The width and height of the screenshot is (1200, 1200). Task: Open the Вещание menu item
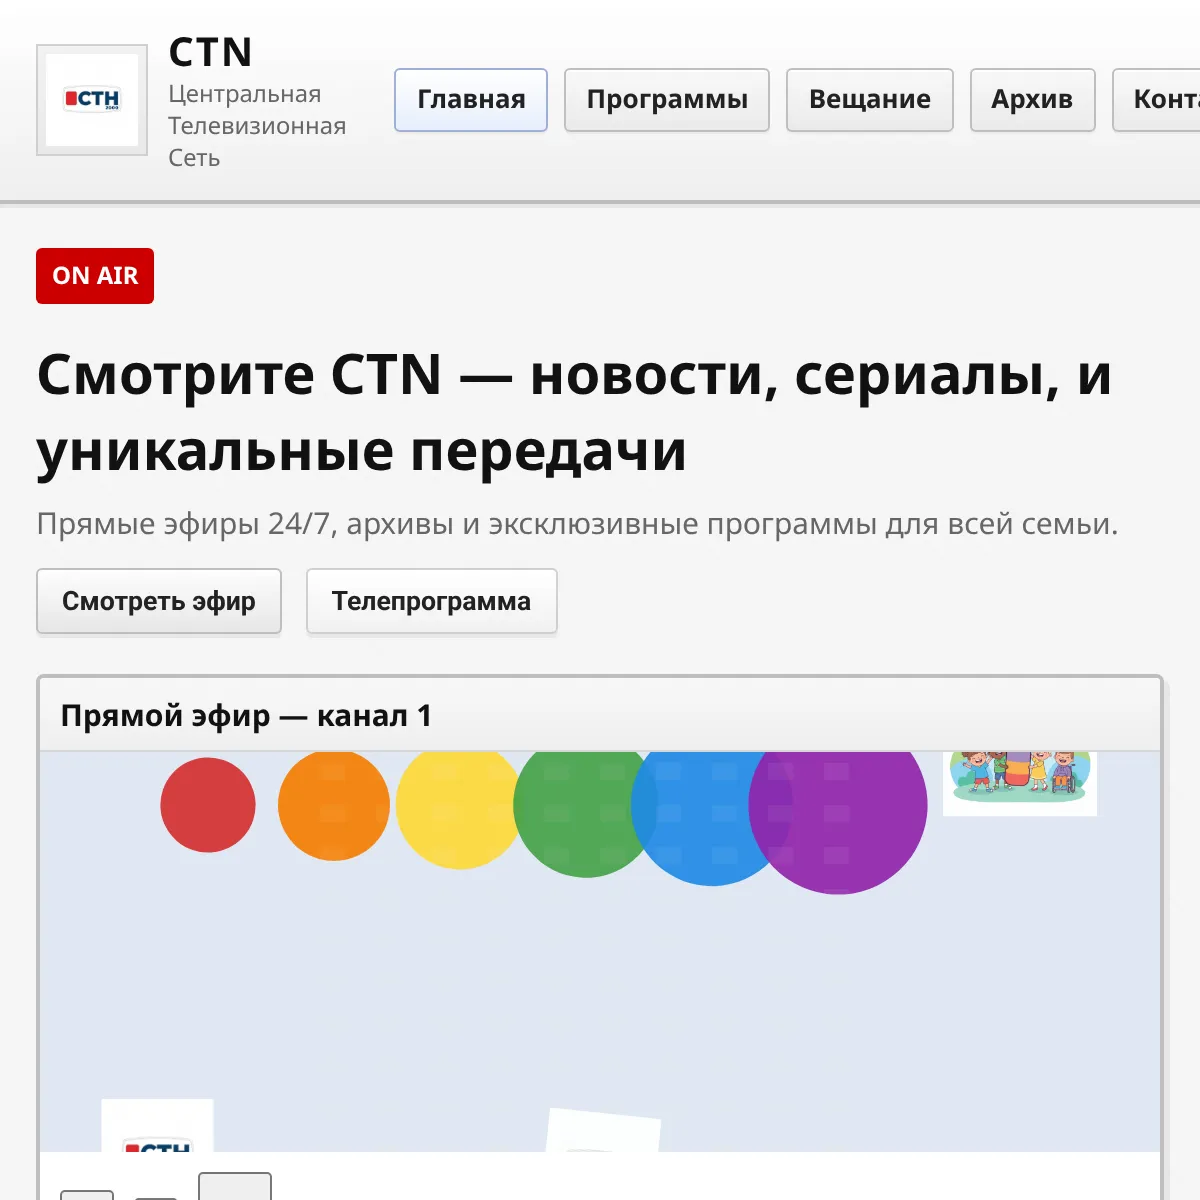(869, 100)
